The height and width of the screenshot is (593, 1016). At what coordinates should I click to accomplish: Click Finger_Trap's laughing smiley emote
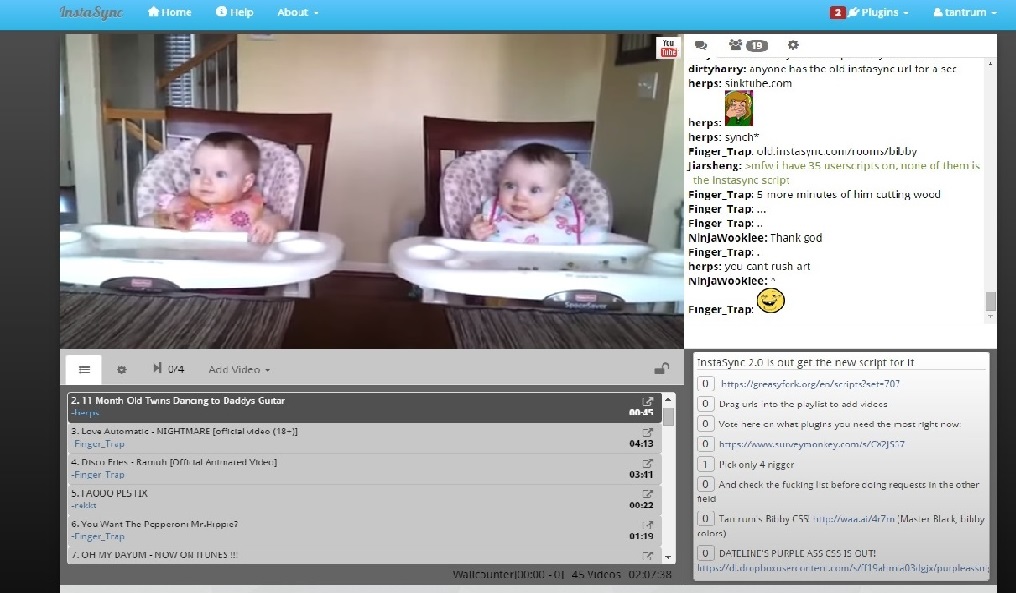pos(770,301)
